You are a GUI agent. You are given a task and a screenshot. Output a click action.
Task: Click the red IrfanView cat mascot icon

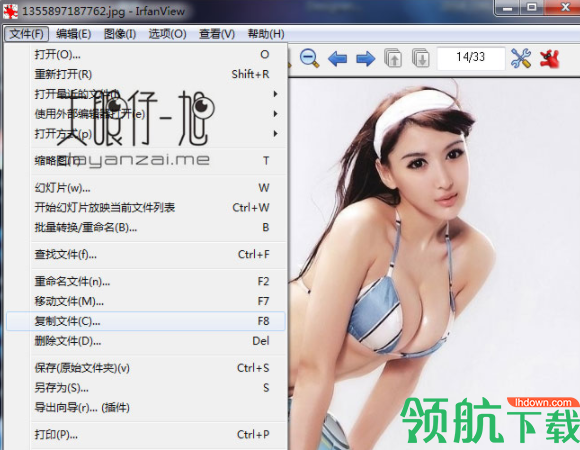point(549,59)
